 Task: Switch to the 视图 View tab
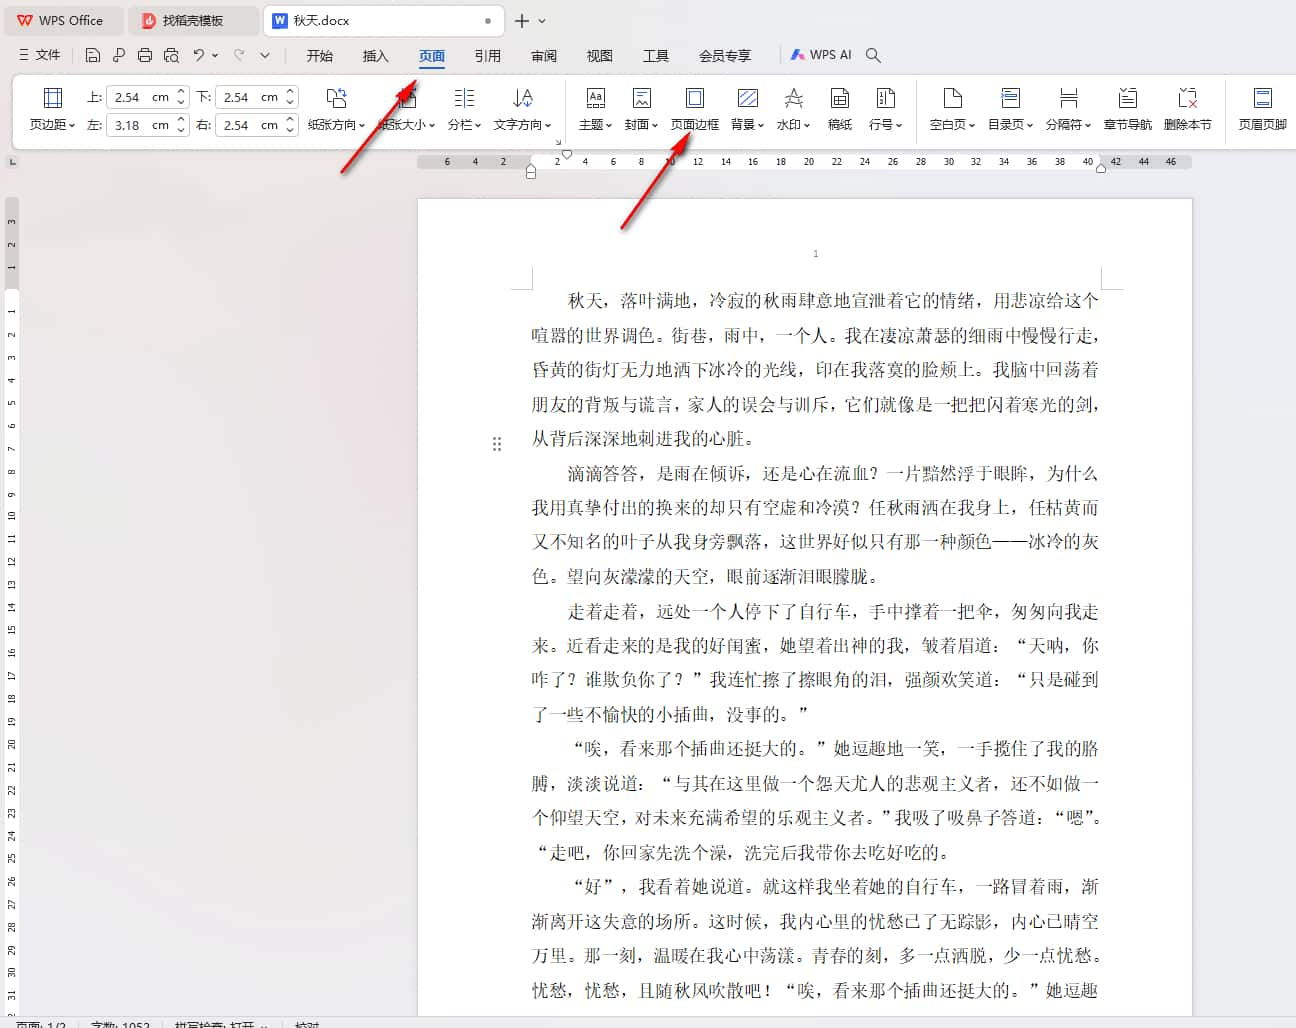click(600, 56)
